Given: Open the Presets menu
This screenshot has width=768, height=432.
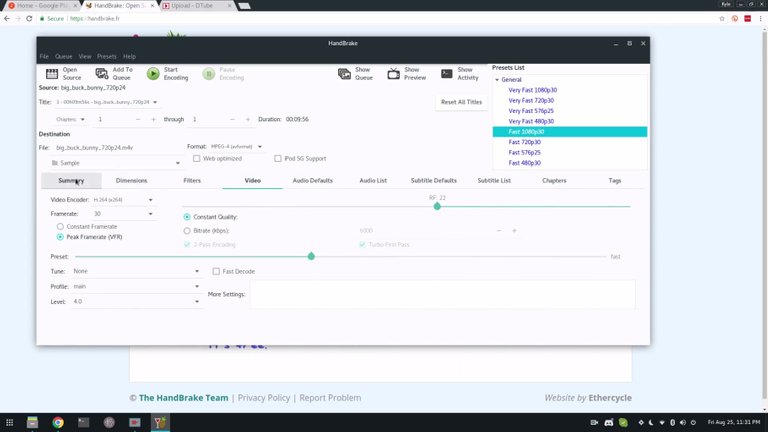Looking at the screenshot, I should coord(107,56).
